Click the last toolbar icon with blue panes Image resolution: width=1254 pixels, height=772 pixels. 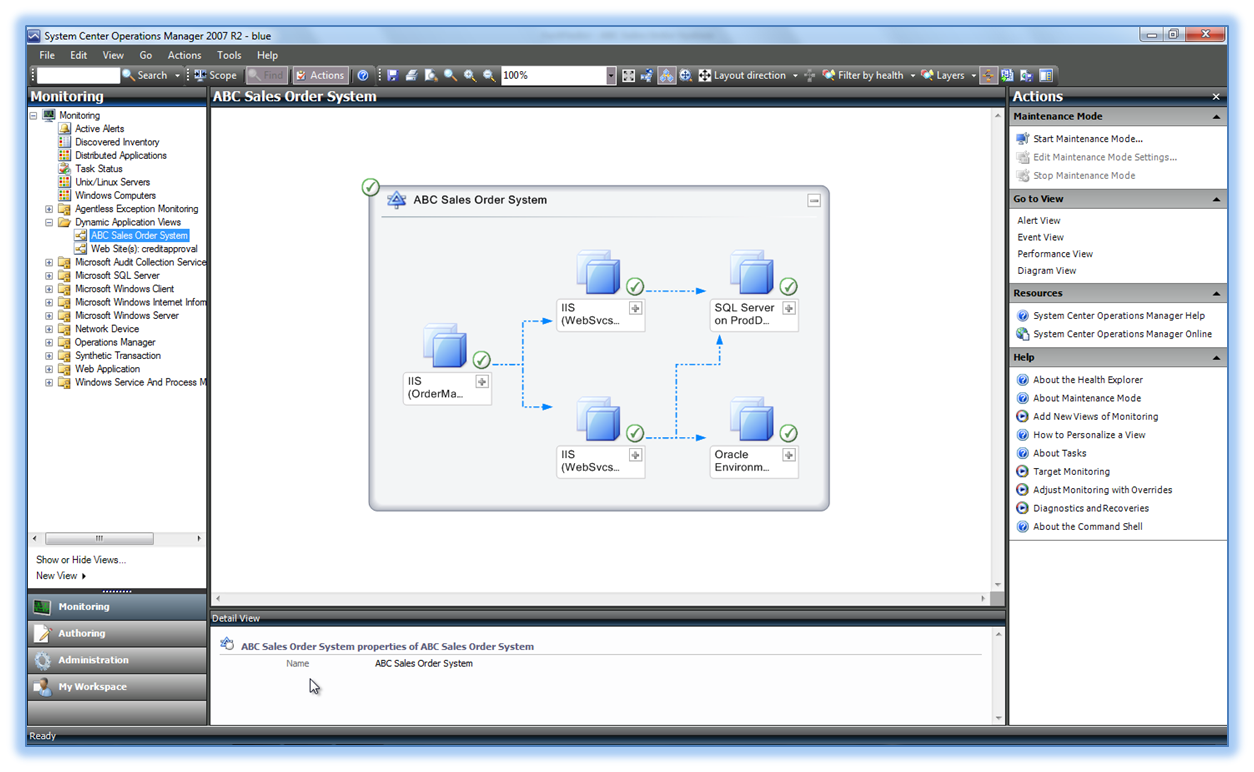1046,75
